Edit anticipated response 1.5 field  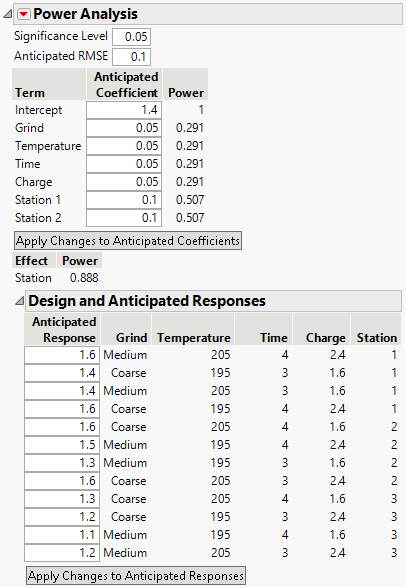[62, 445]
